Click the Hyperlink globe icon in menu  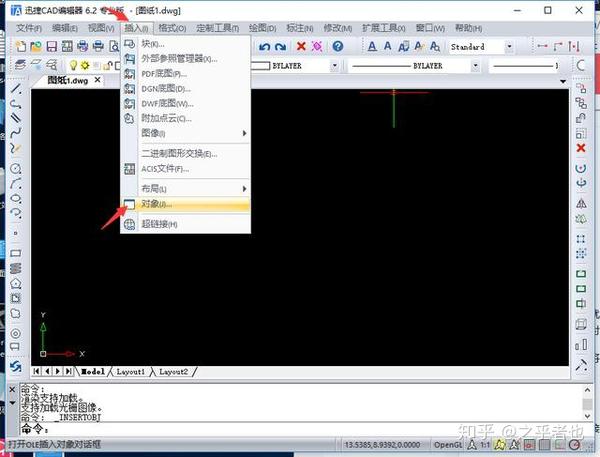(x=129, y=224)
